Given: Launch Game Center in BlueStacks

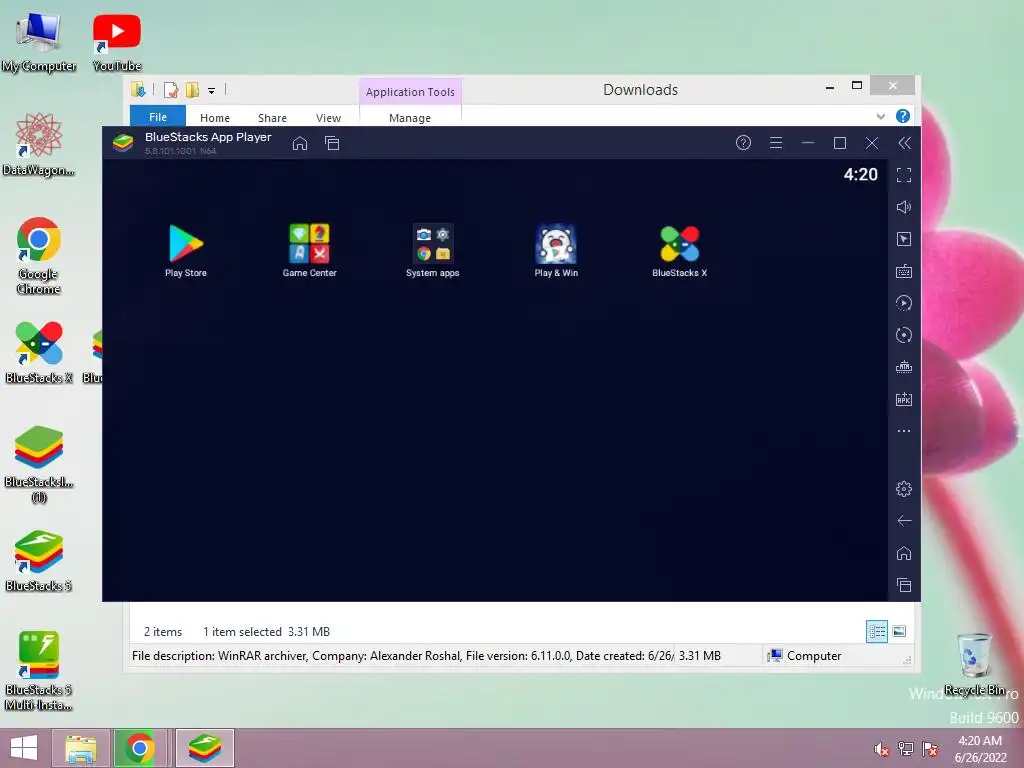Looking at the screenshot, I should click(310, 250).
